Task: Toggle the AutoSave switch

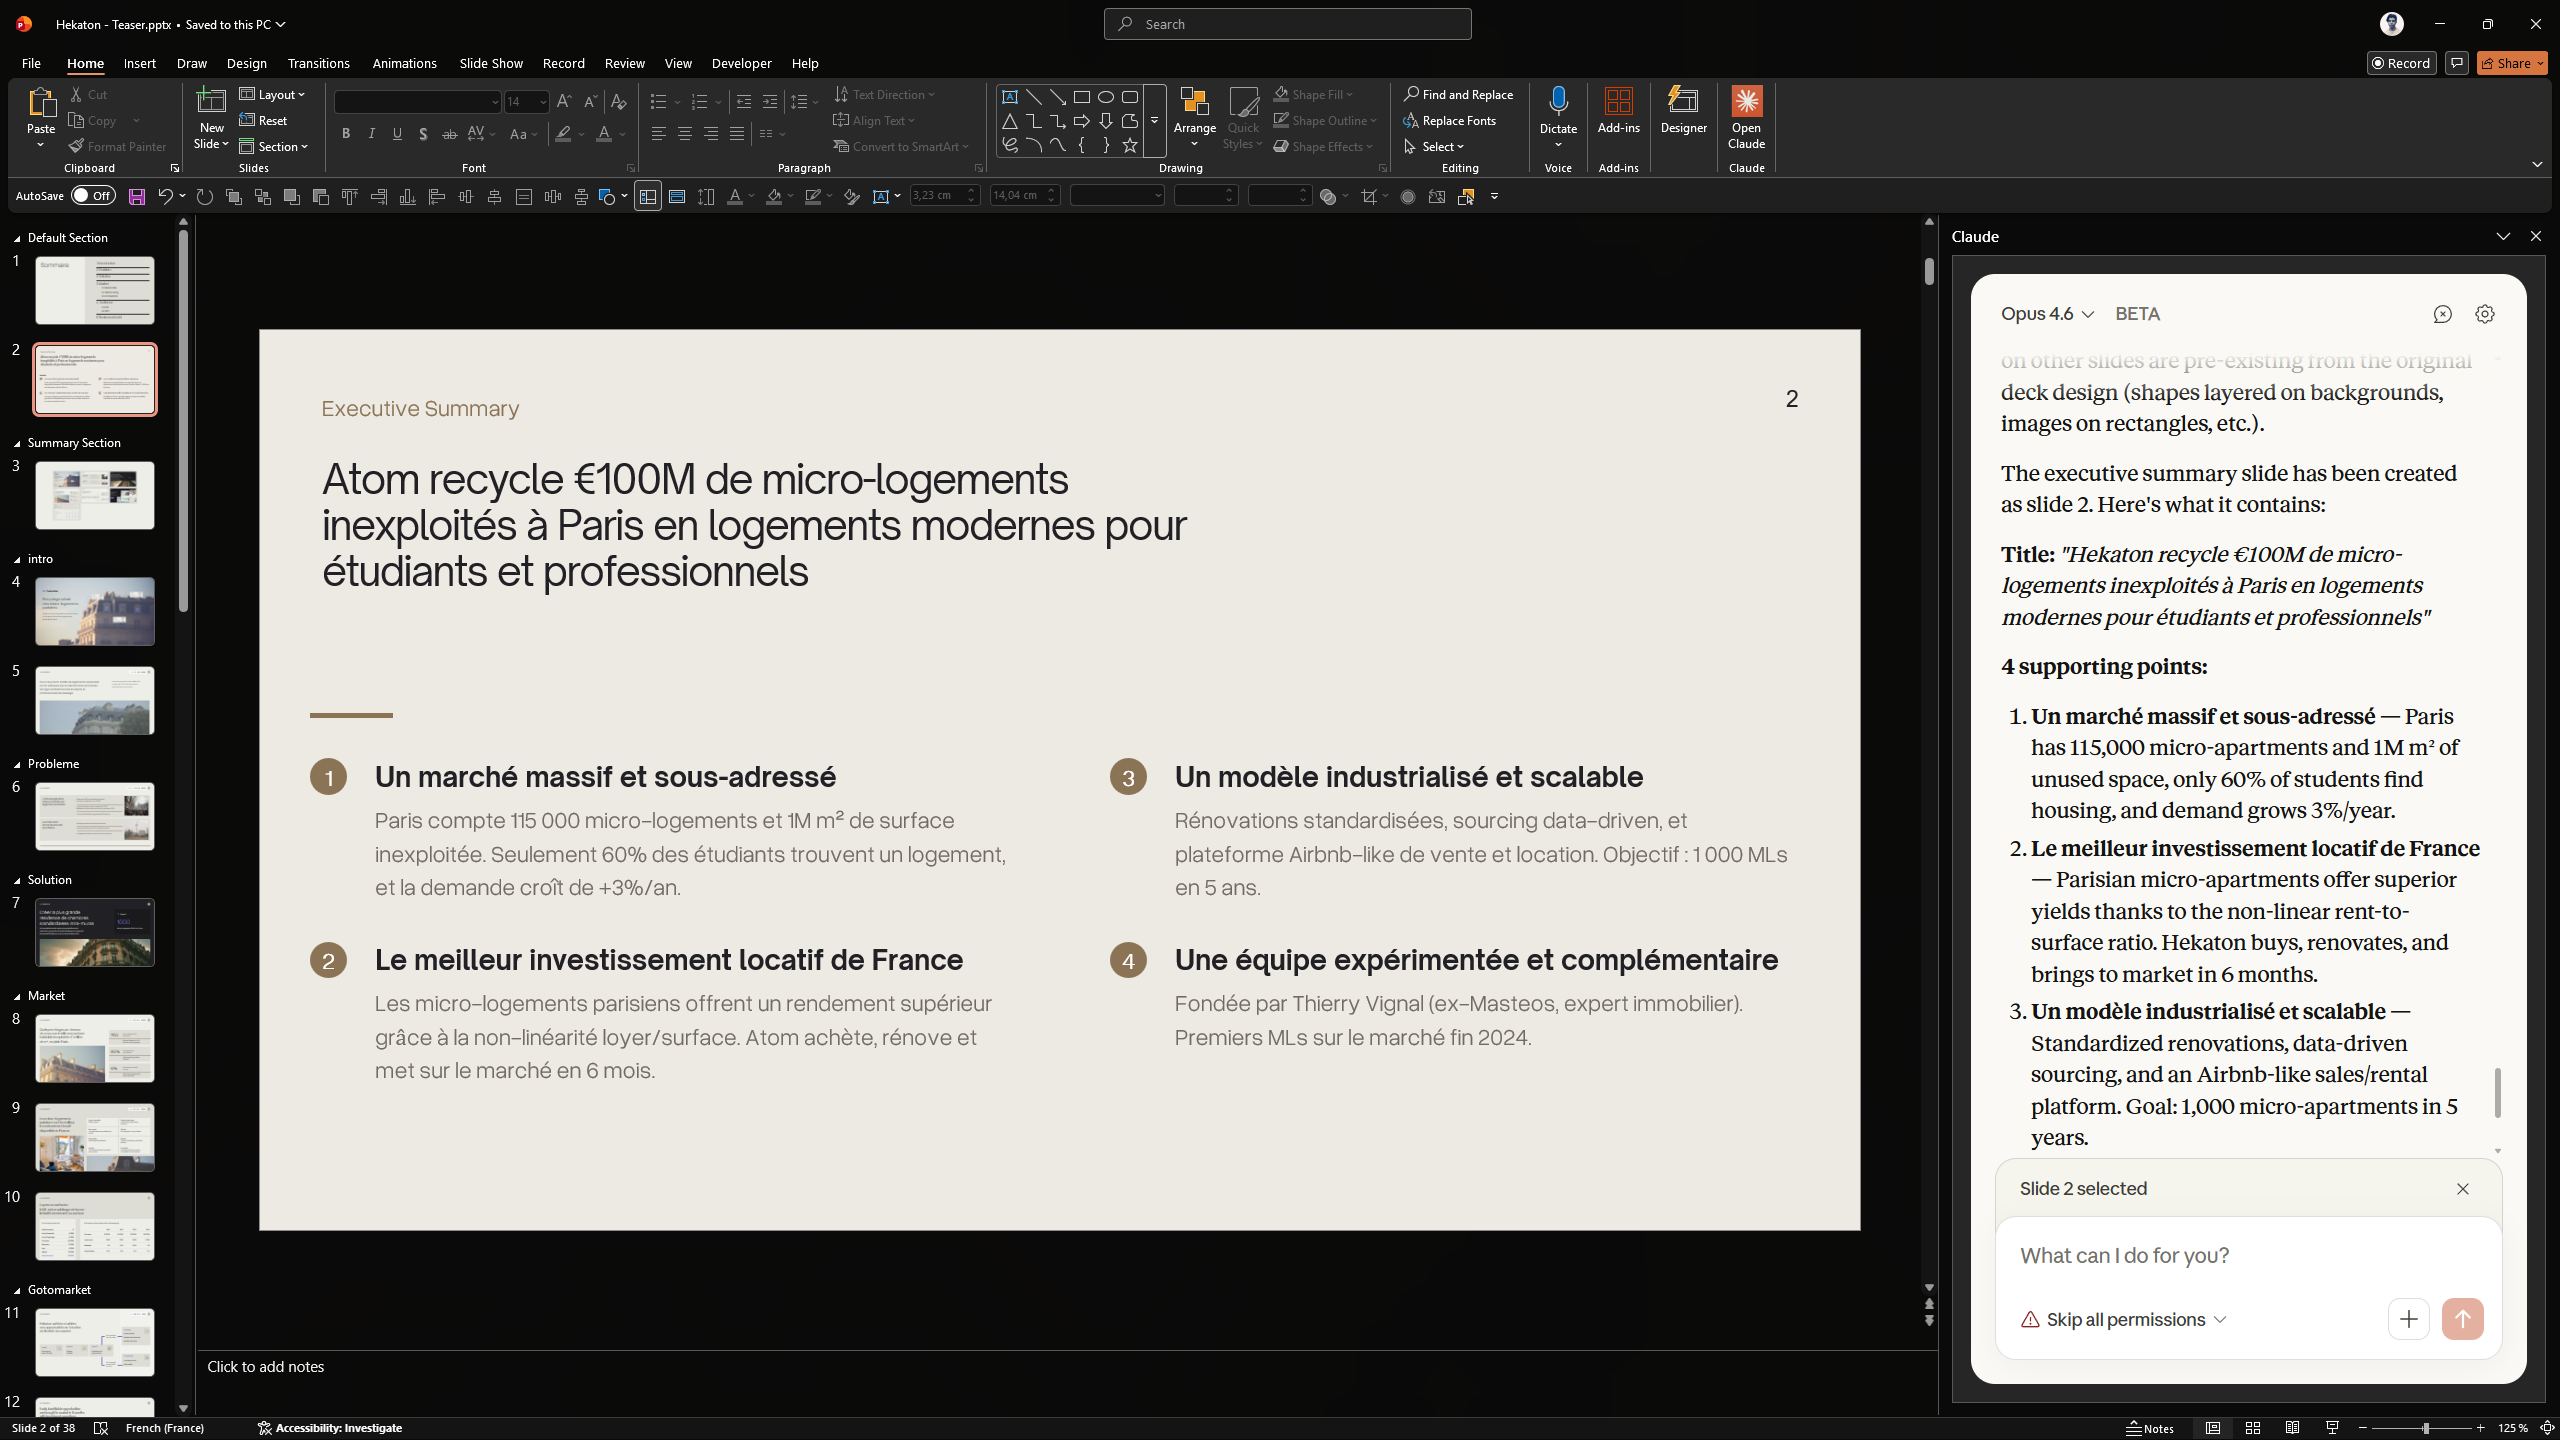Action: [93, 196]
